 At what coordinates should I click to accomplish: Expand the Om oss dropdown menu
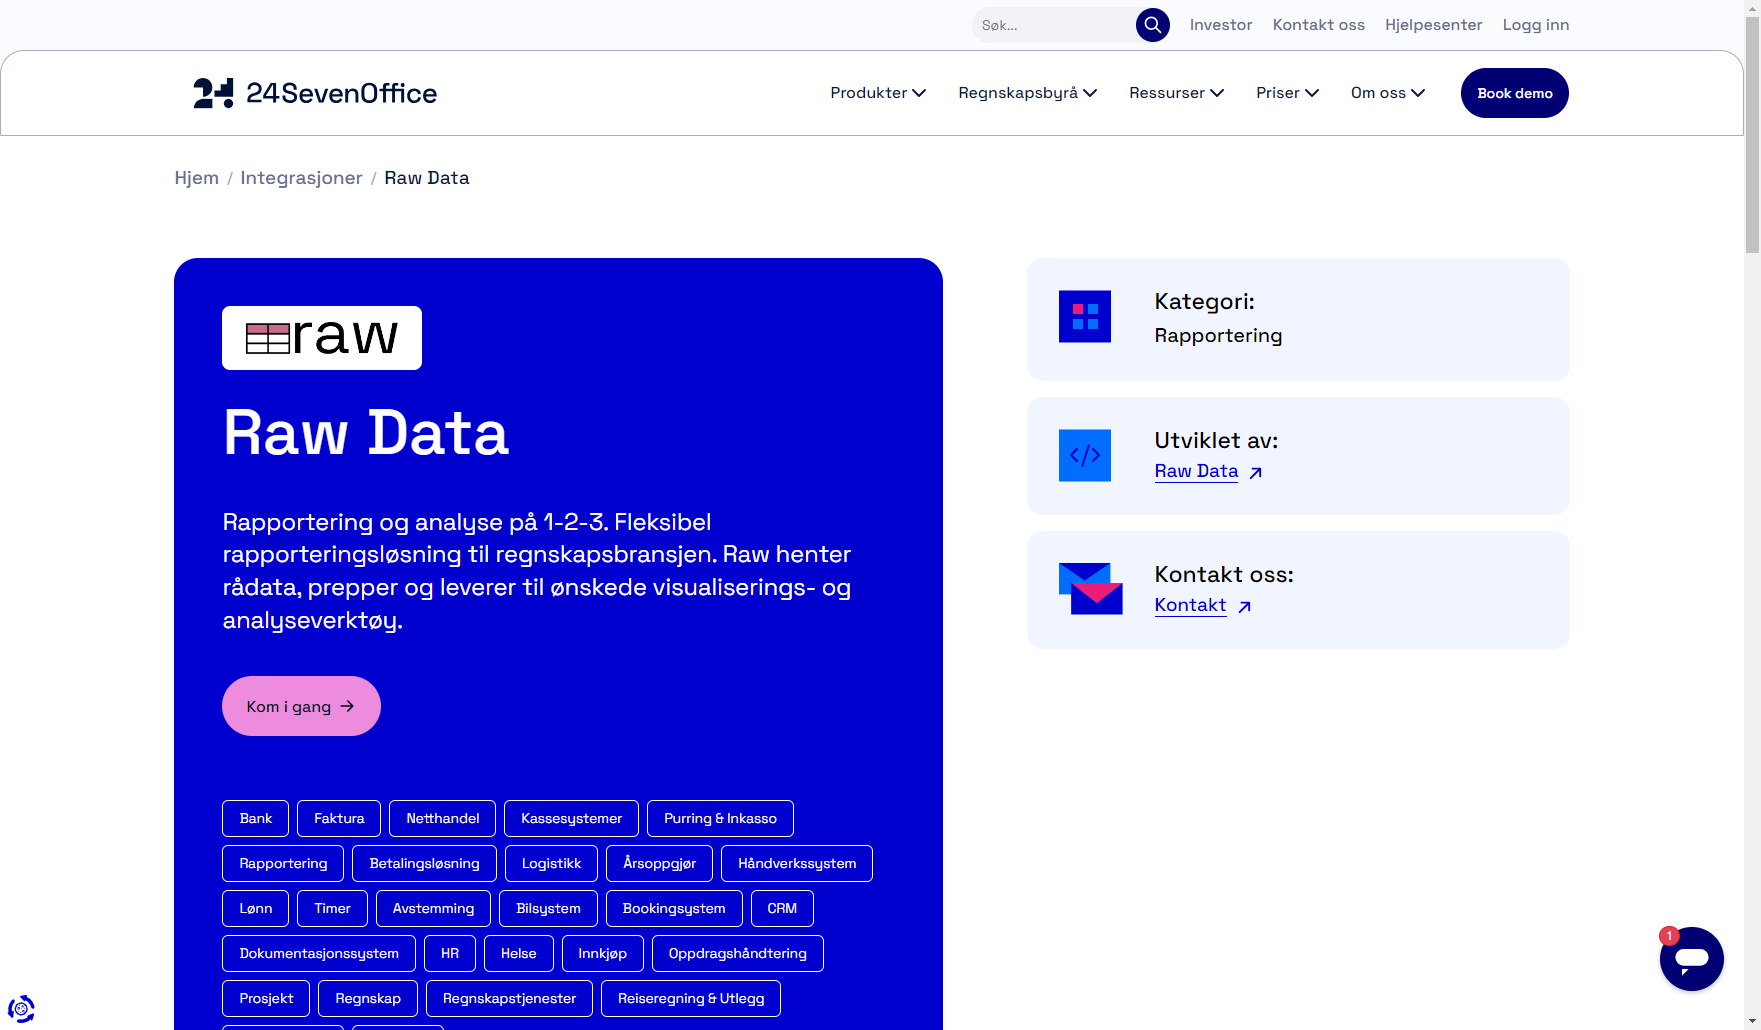pos(1387,93)
